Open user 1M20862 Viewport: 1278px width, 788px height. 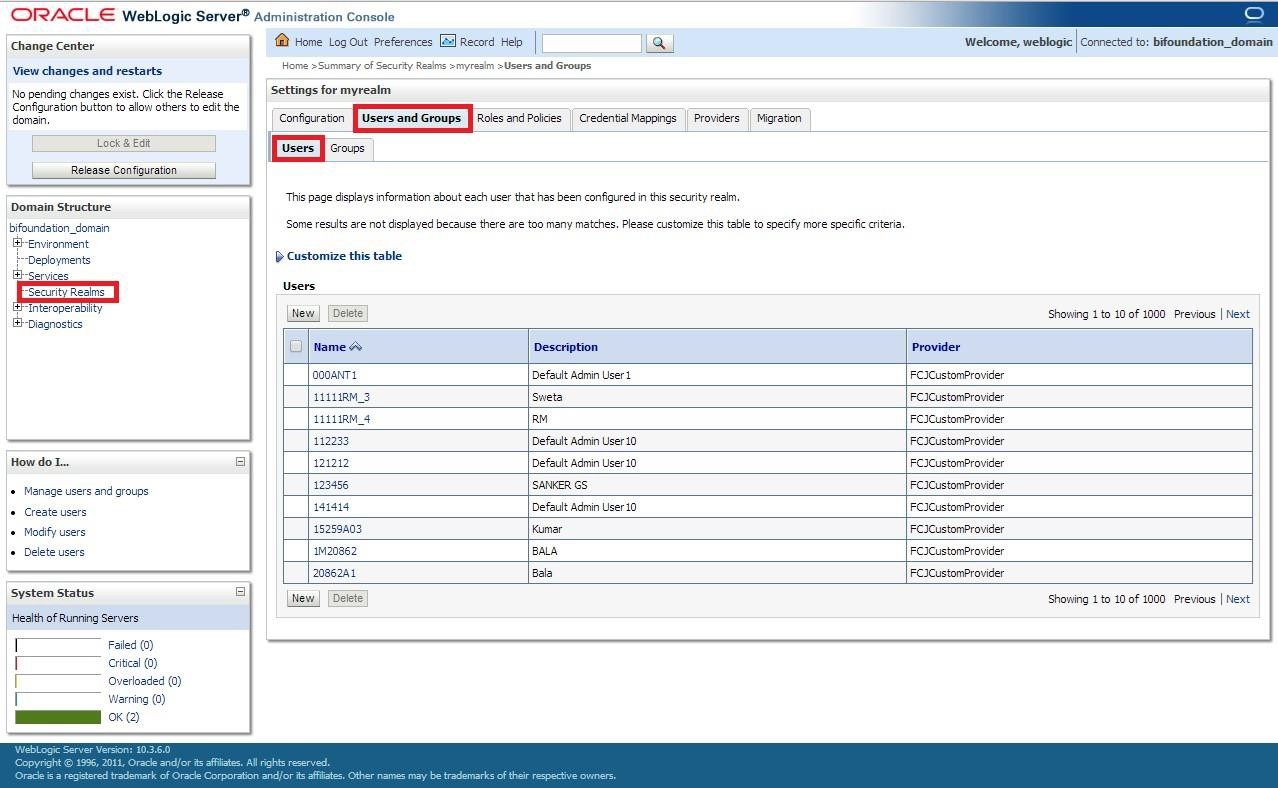(x=335, y=551)
